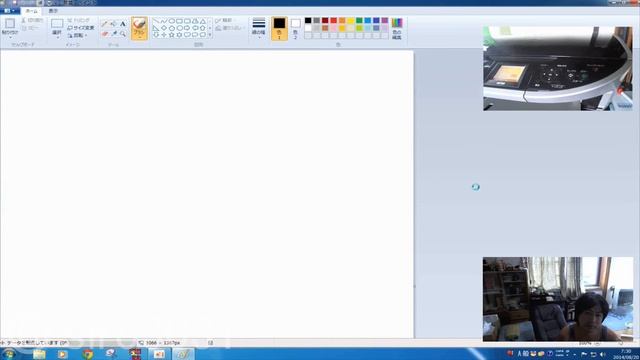Click the printer photo thumbnail overlay
Screen dimensions: 640x360
(558, 69)
